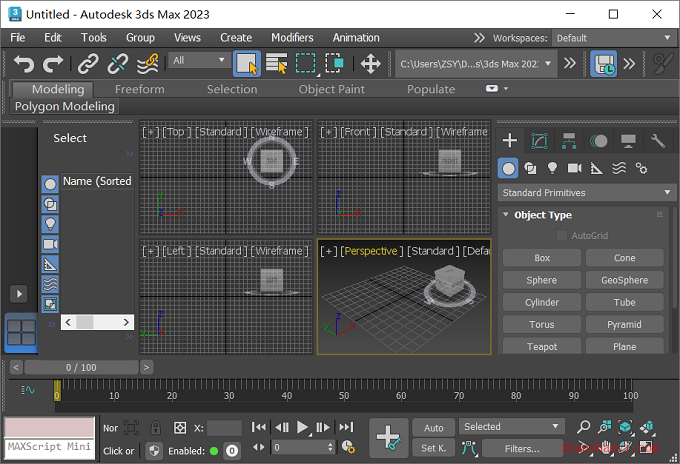Select the Link objects chain icon
680x464 pixels.
pos(88,64)
